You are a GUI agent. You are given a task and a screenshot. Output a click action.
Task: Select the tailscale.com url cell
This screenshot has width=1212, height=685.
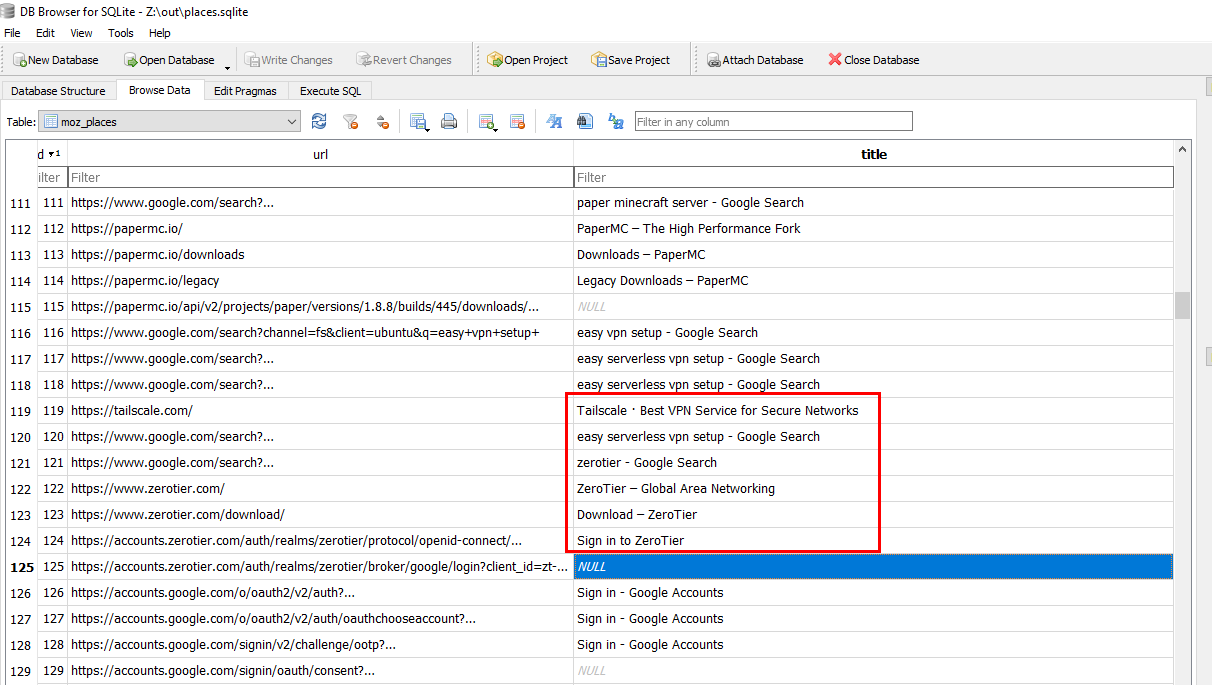(x=320, y=411)
